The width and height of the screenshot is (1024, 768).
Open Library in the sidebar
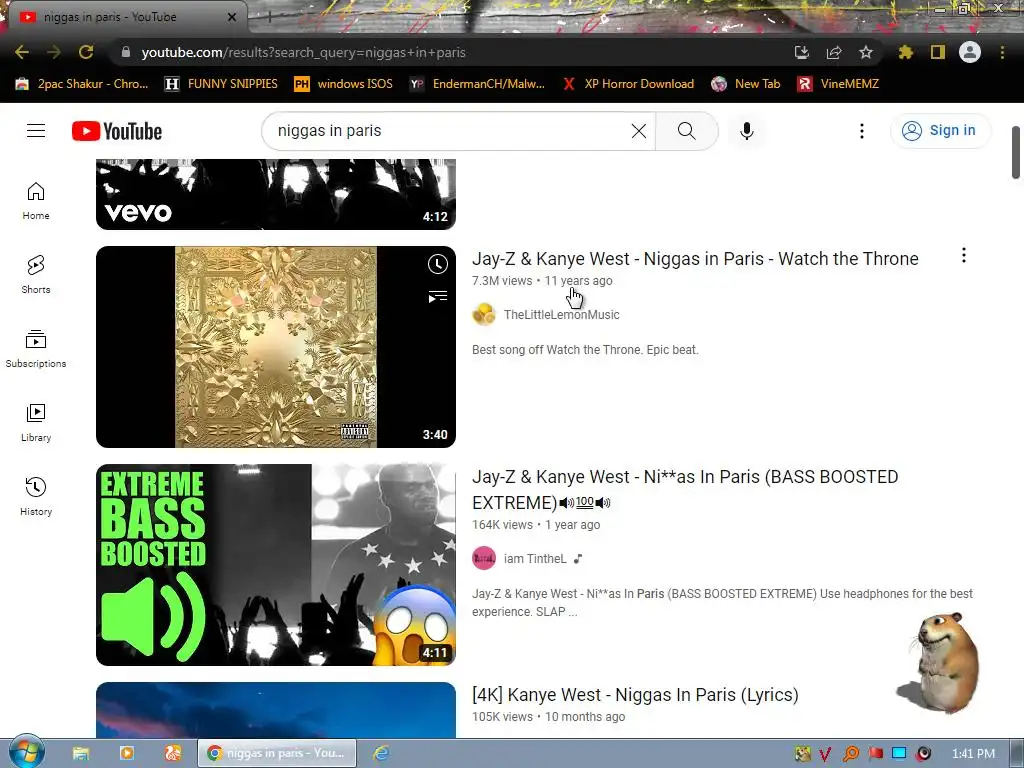pyautogui.click(x=36, y=423)
